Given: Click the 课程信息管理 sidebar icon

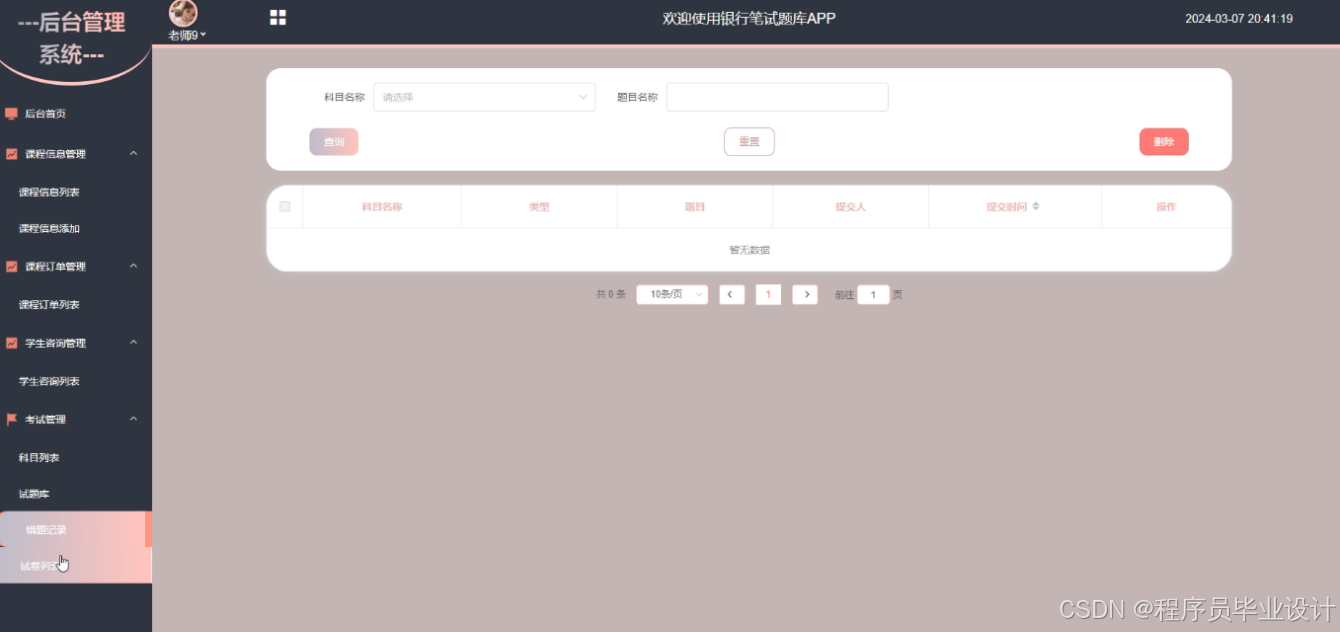Looking at the screenshot, I should (x=11, y=153).
